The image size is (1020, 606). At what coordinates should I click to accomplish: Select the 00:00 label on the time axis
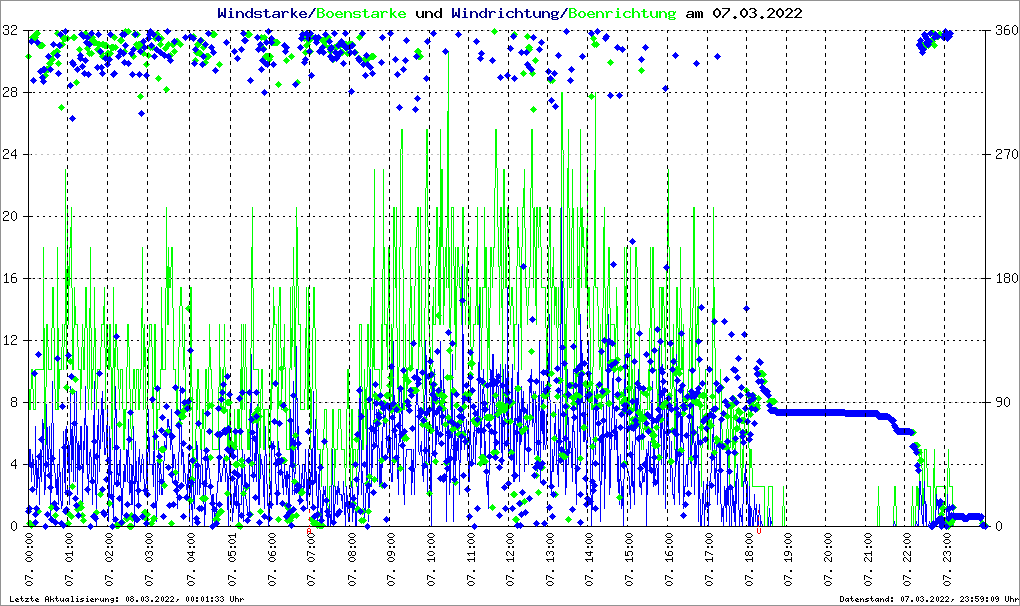30,561
